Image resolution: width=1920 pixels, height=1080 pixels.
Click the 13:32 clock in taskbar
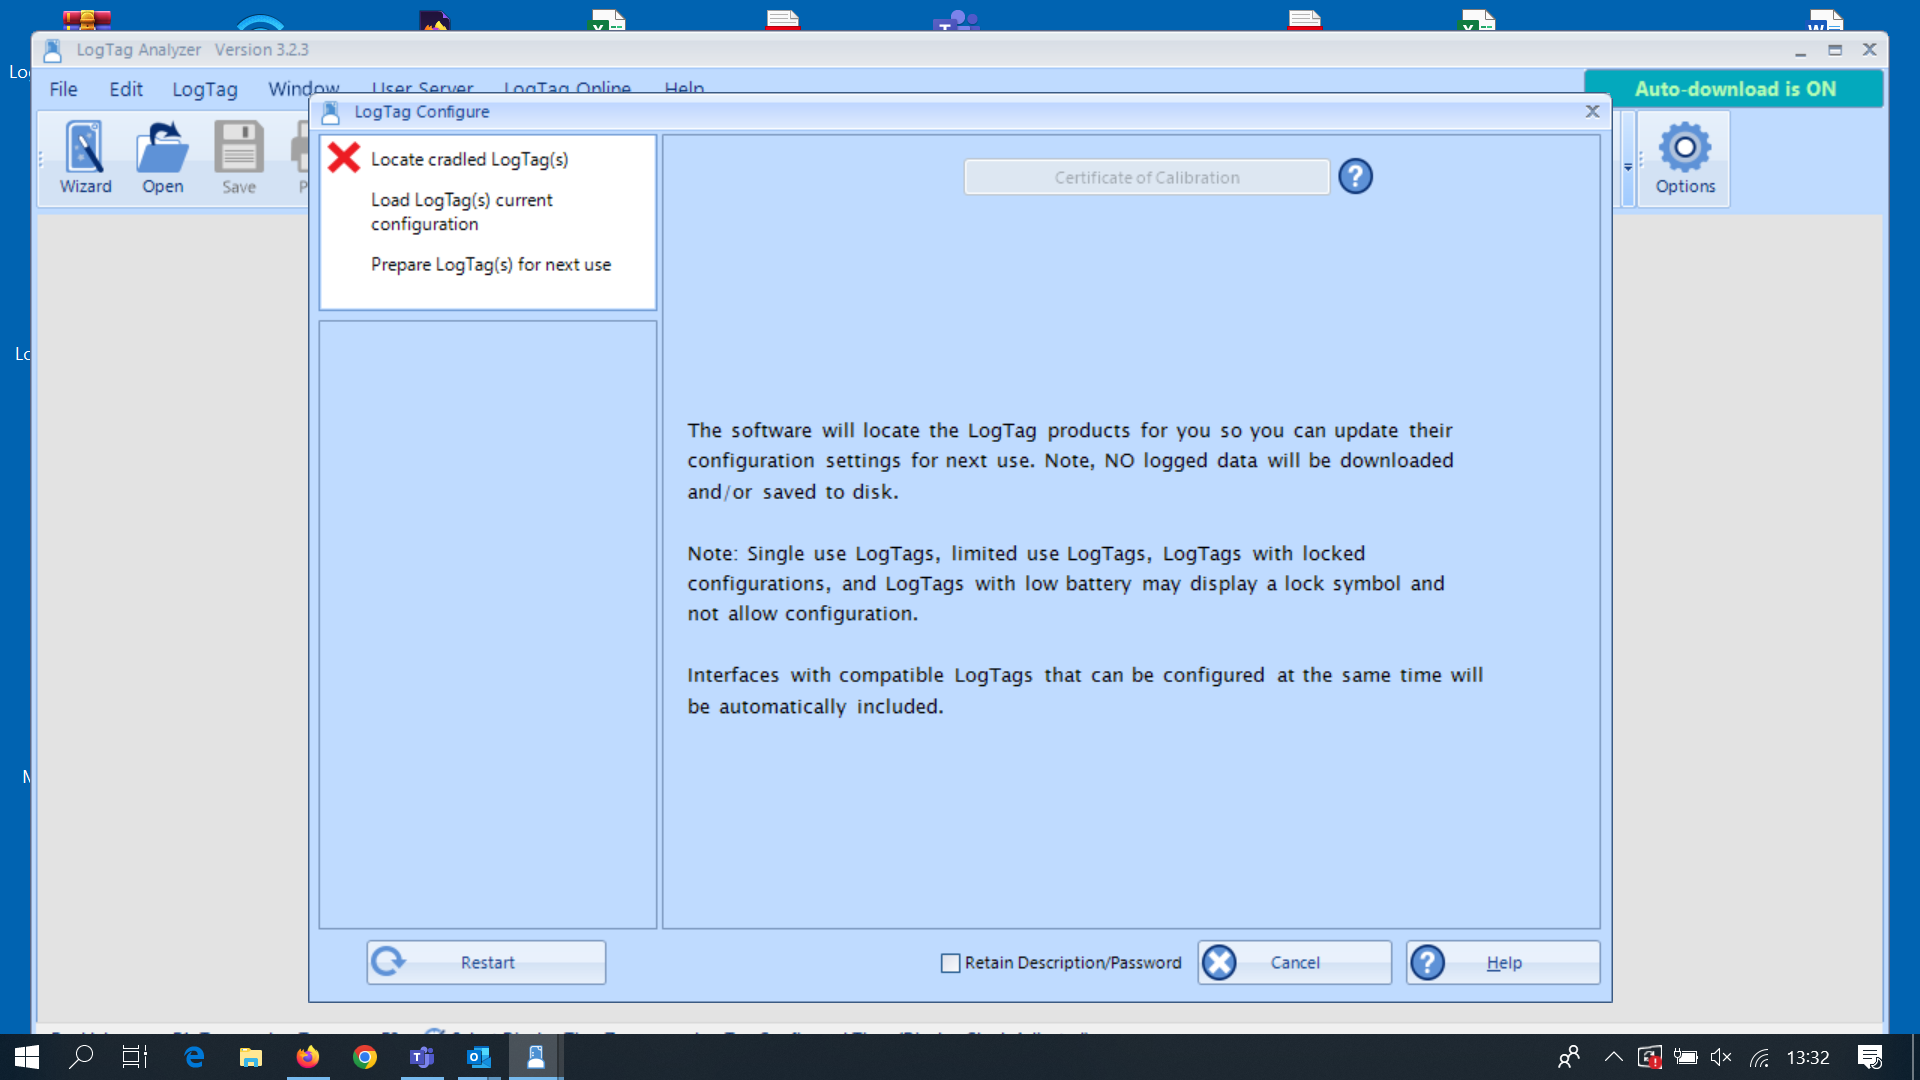pos(1808,1057)
